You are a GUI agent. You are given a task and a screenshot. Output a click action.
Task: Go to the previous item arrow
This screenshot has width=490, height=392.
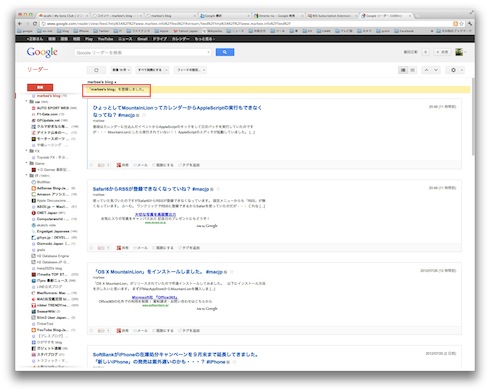(x=426, y=70)
